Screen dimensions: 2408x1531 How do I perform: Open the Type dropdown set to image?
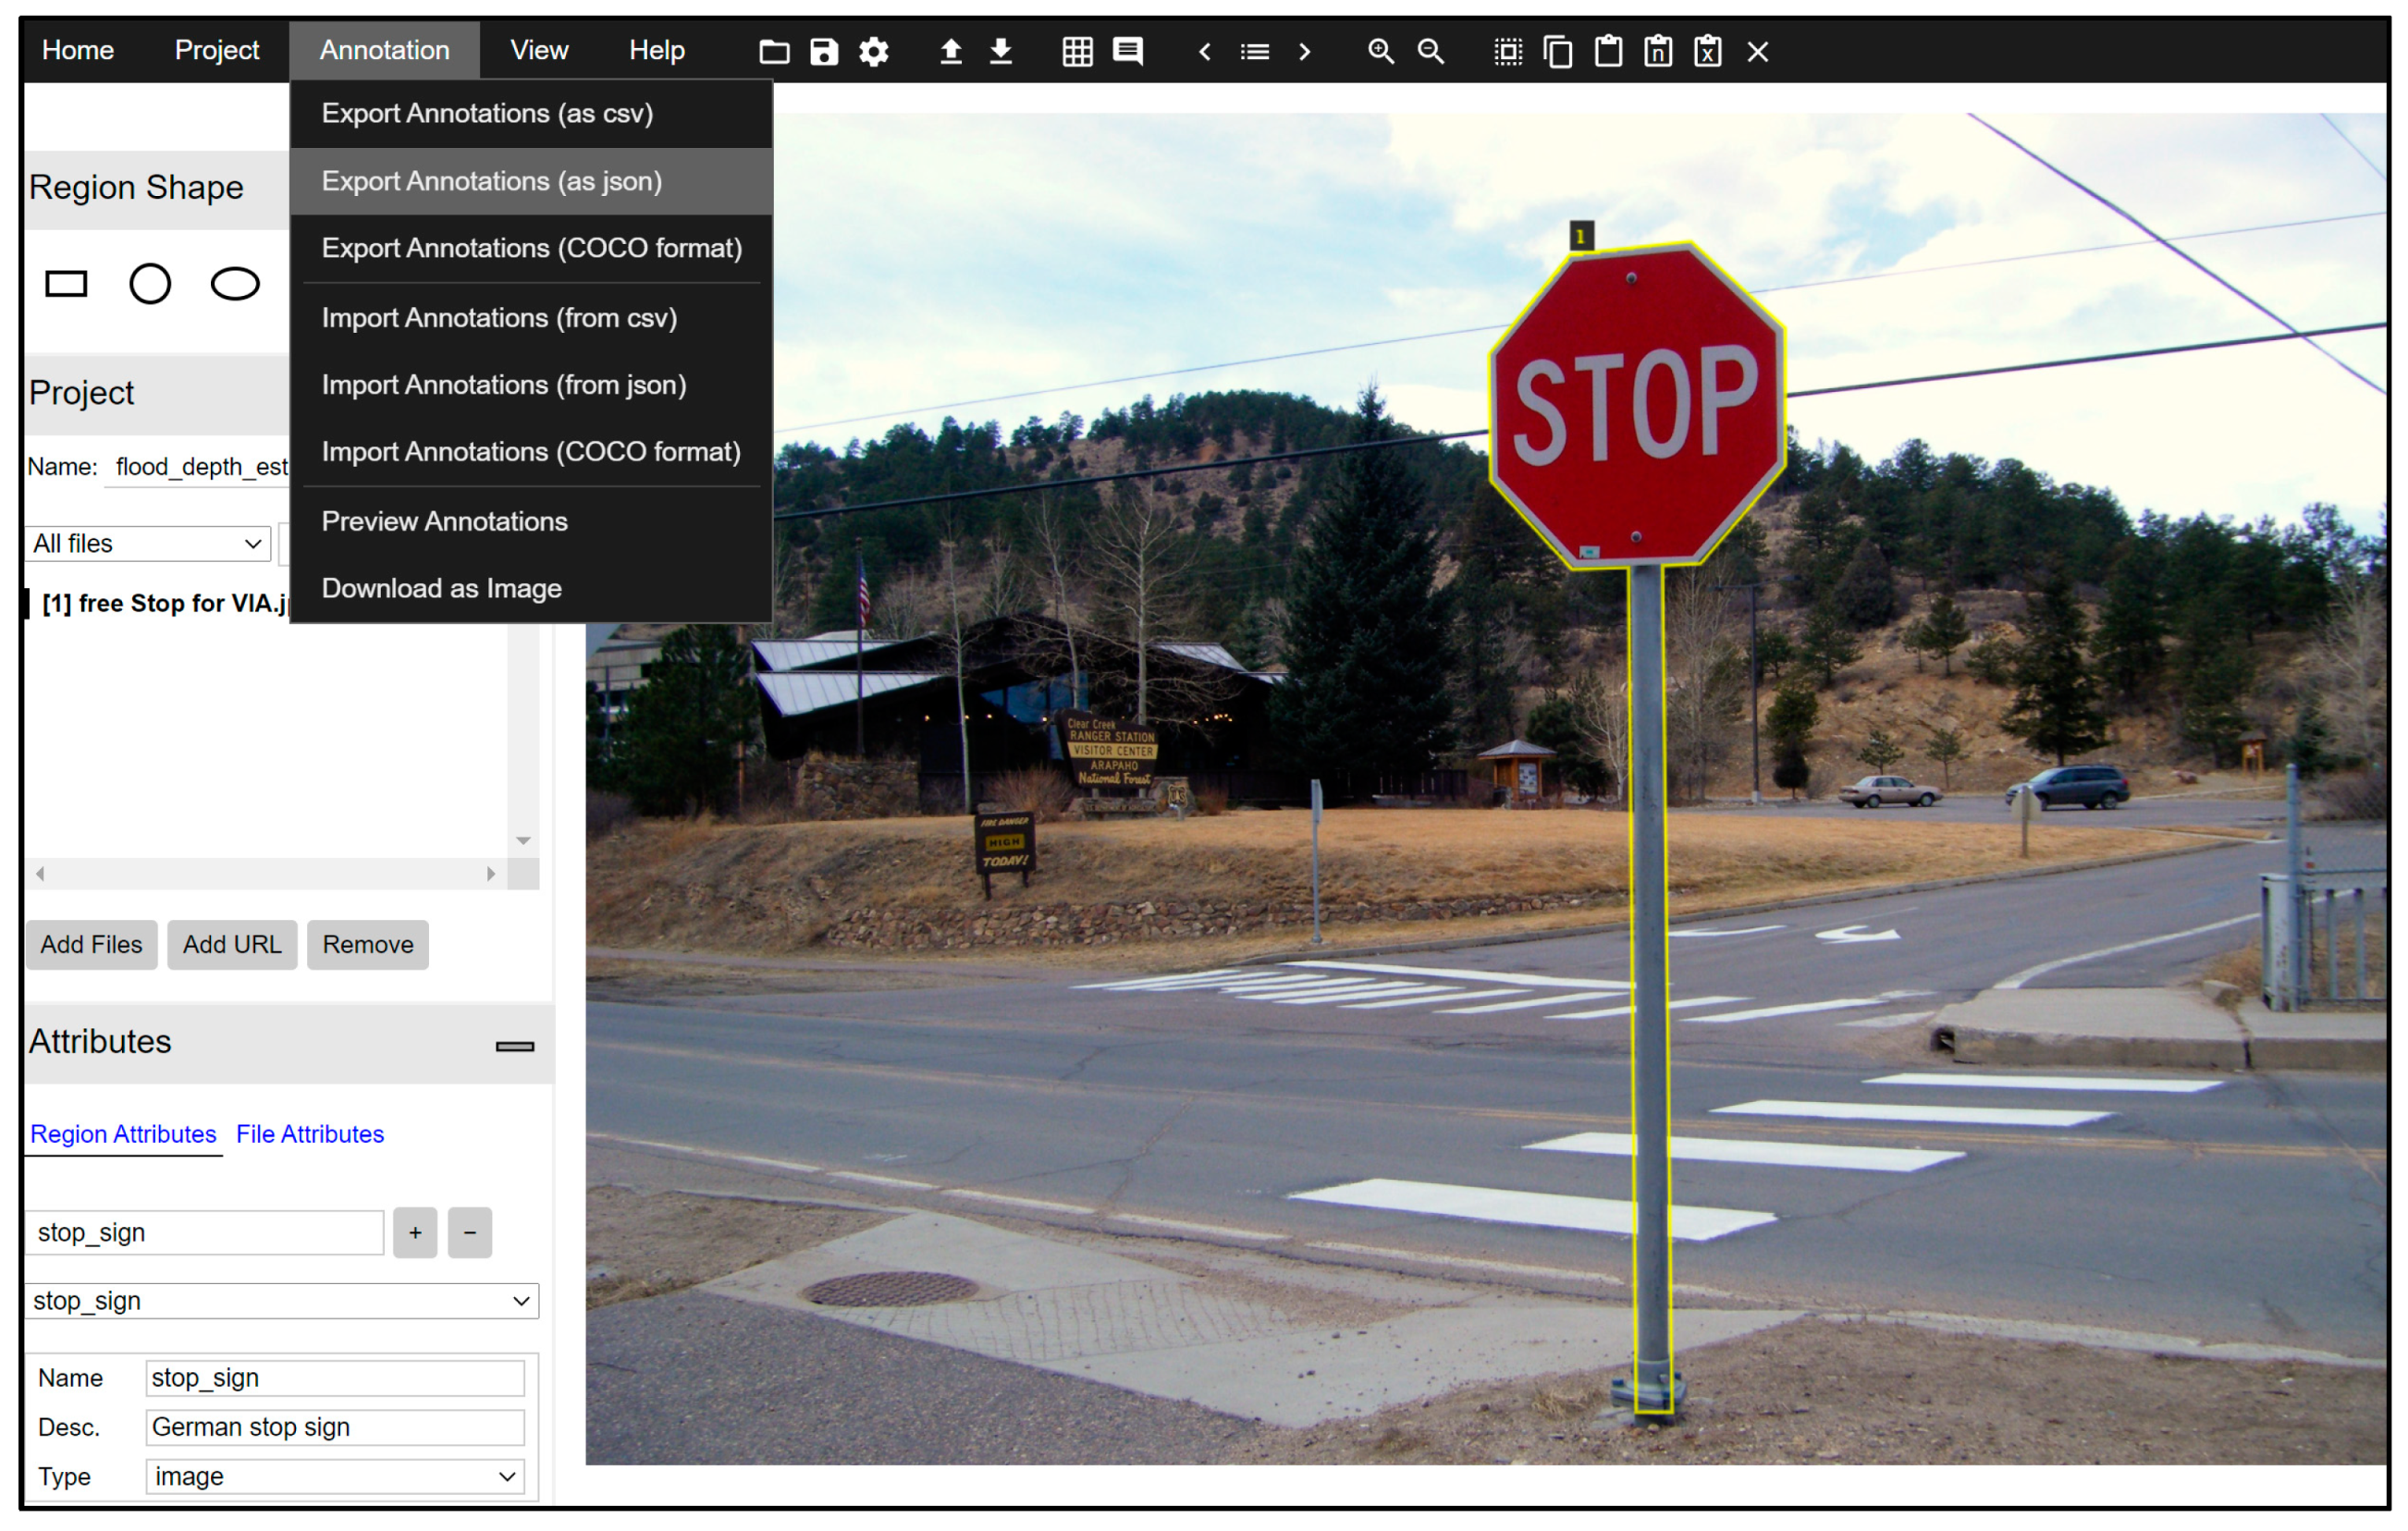click(335, 1476)
